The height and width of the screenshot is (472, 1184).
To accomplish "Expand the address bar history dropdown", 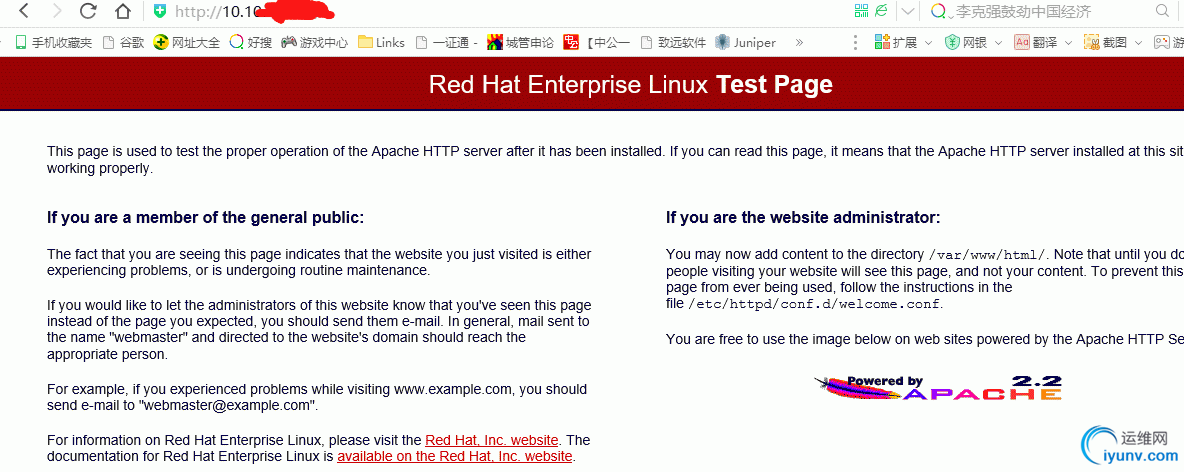I will (908, 11).
